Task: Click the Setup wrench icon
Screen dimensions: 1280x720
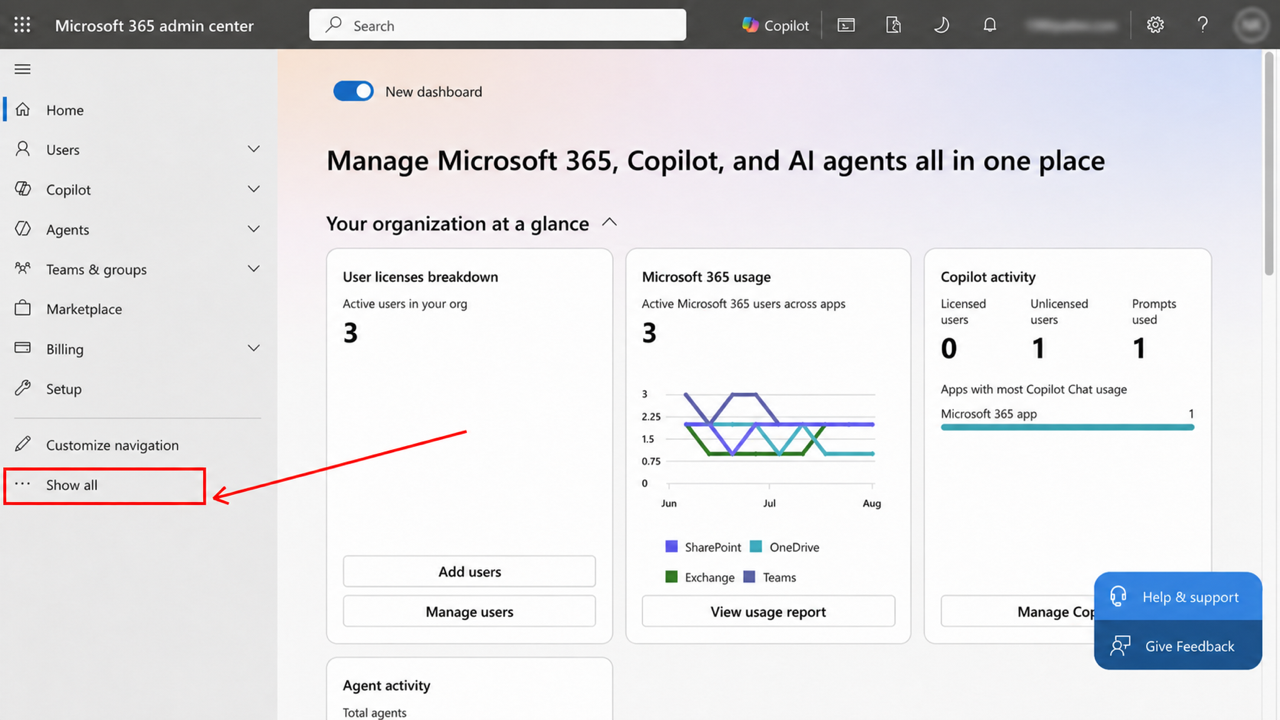Action: tap(23, 389)
